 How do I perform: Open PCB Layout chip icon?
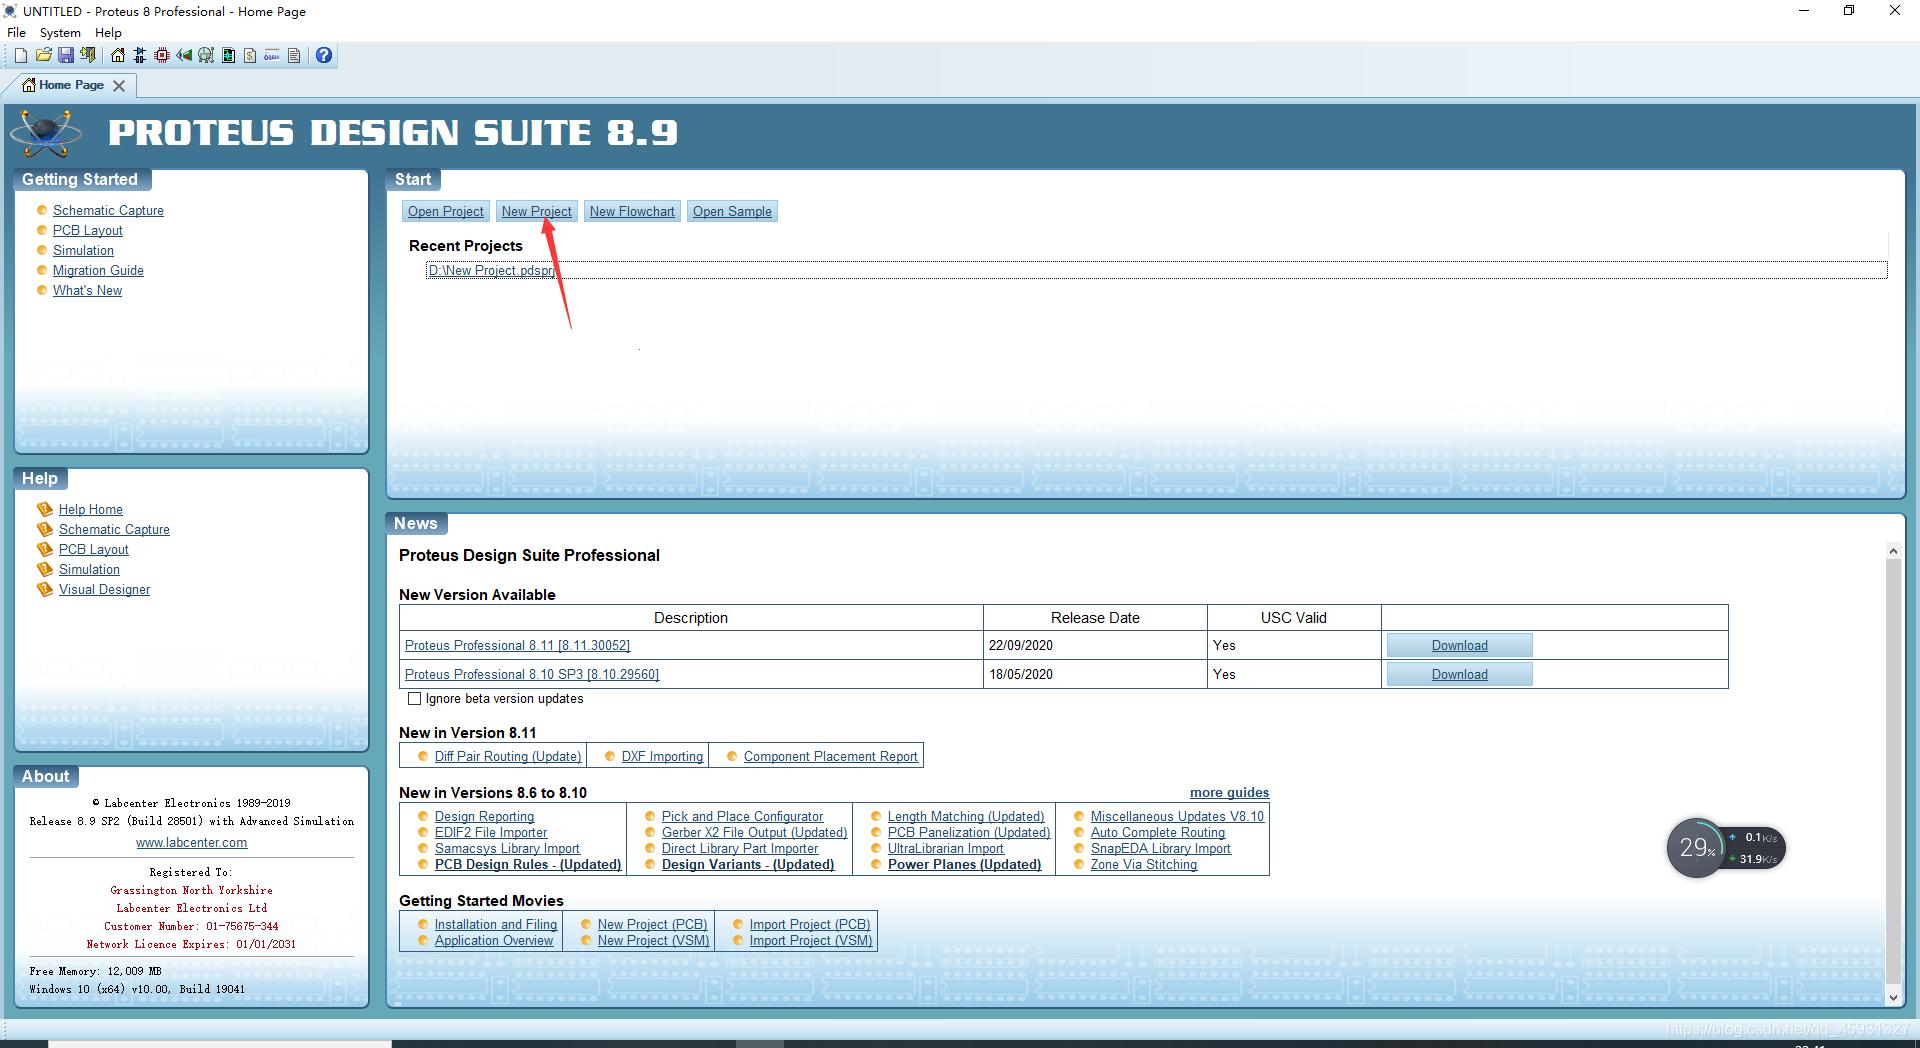coord(162,56)
